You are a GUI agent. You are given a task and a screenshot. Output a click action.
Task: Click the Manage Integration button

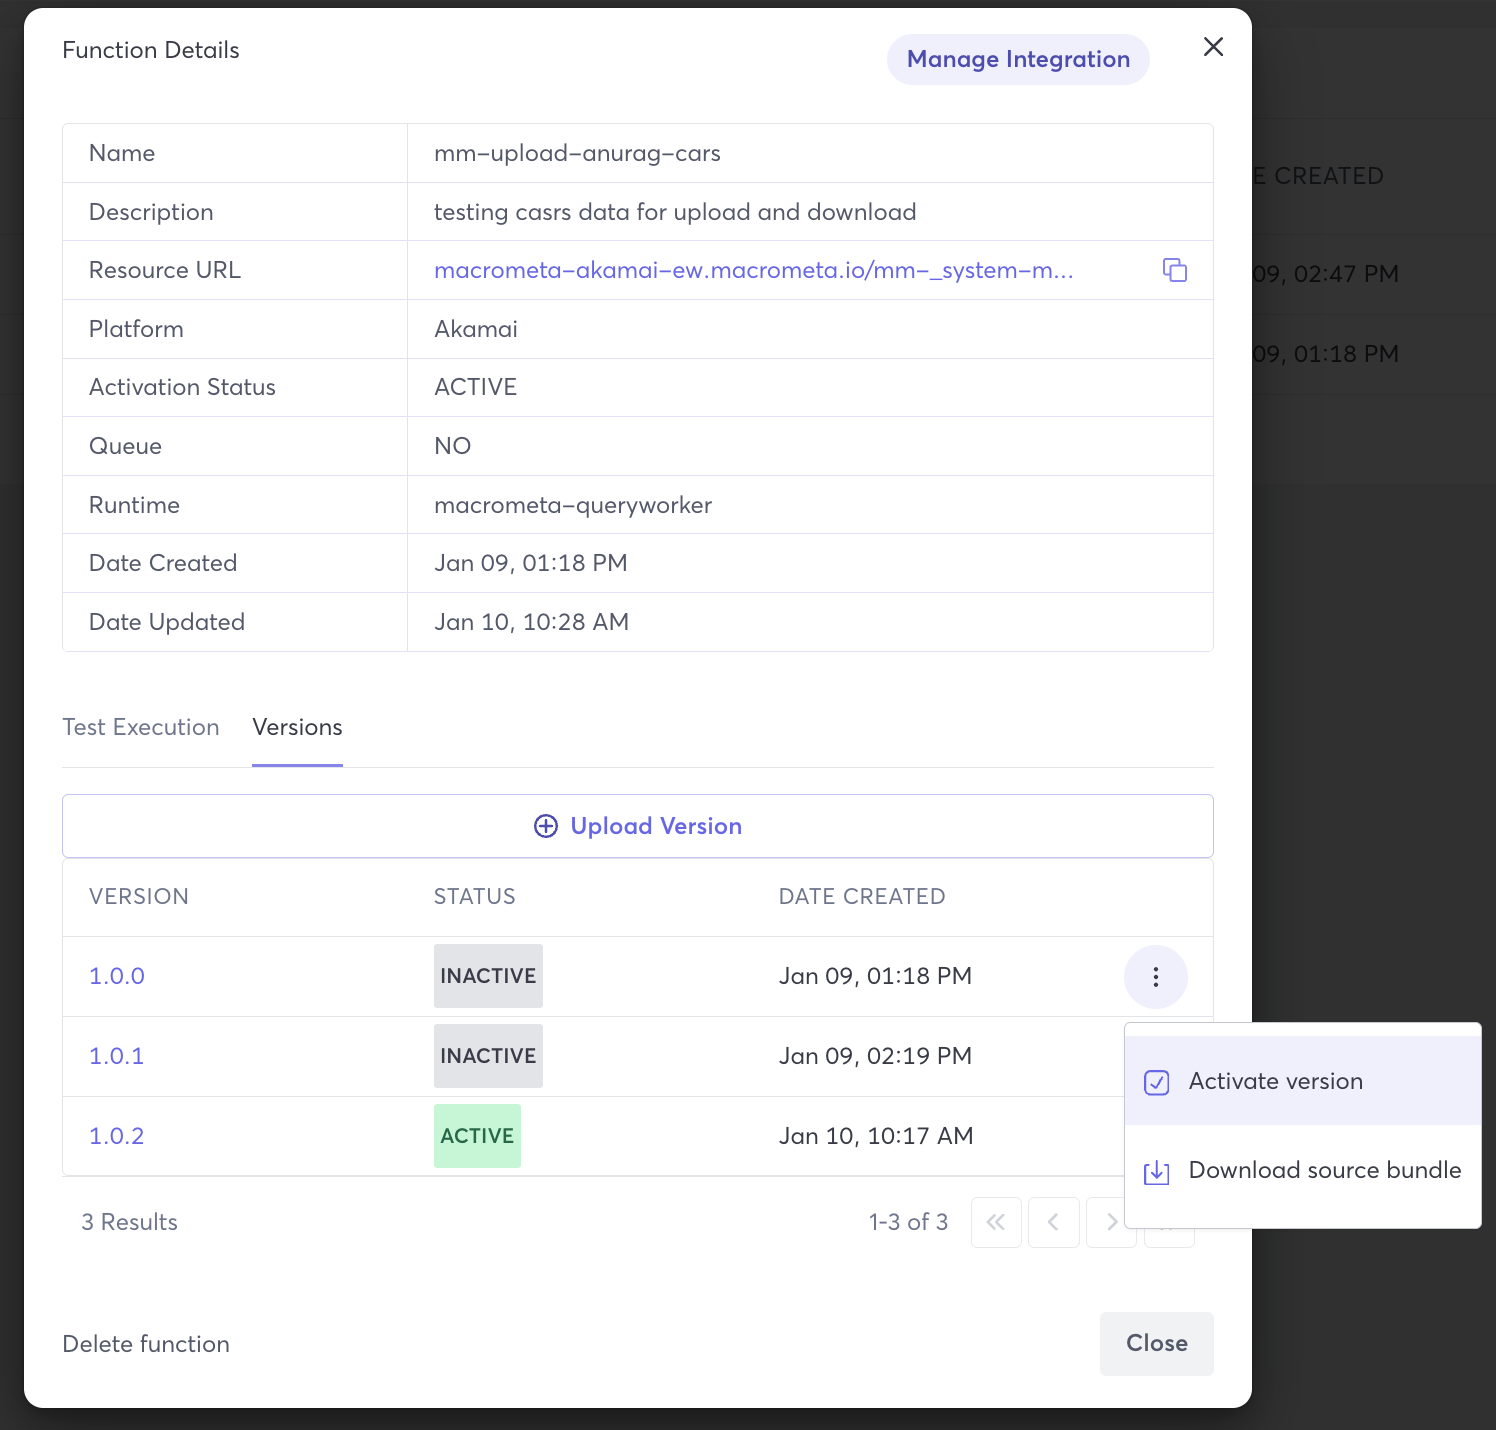tap(1018, 60)
